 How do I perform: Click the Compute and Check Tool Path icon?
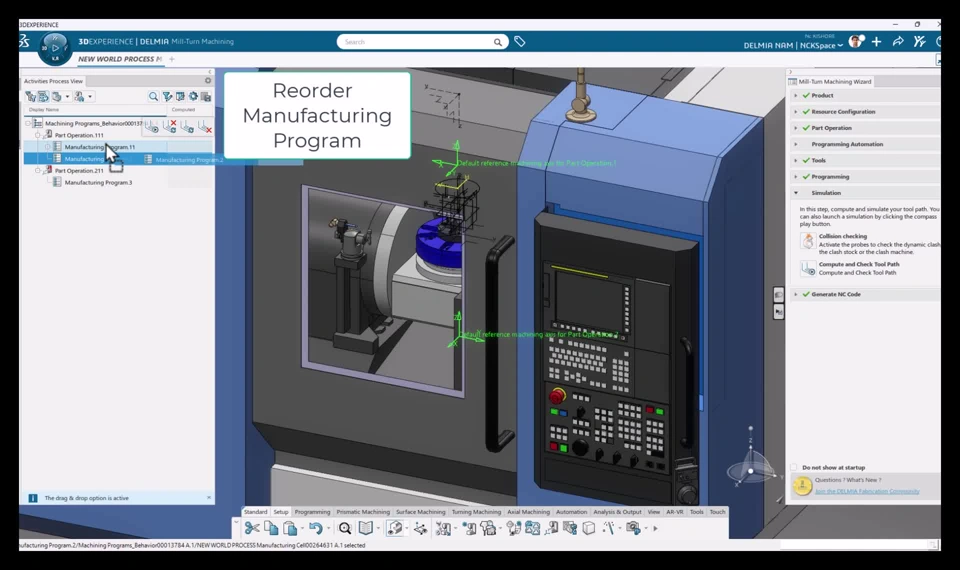tap(808, 269)
